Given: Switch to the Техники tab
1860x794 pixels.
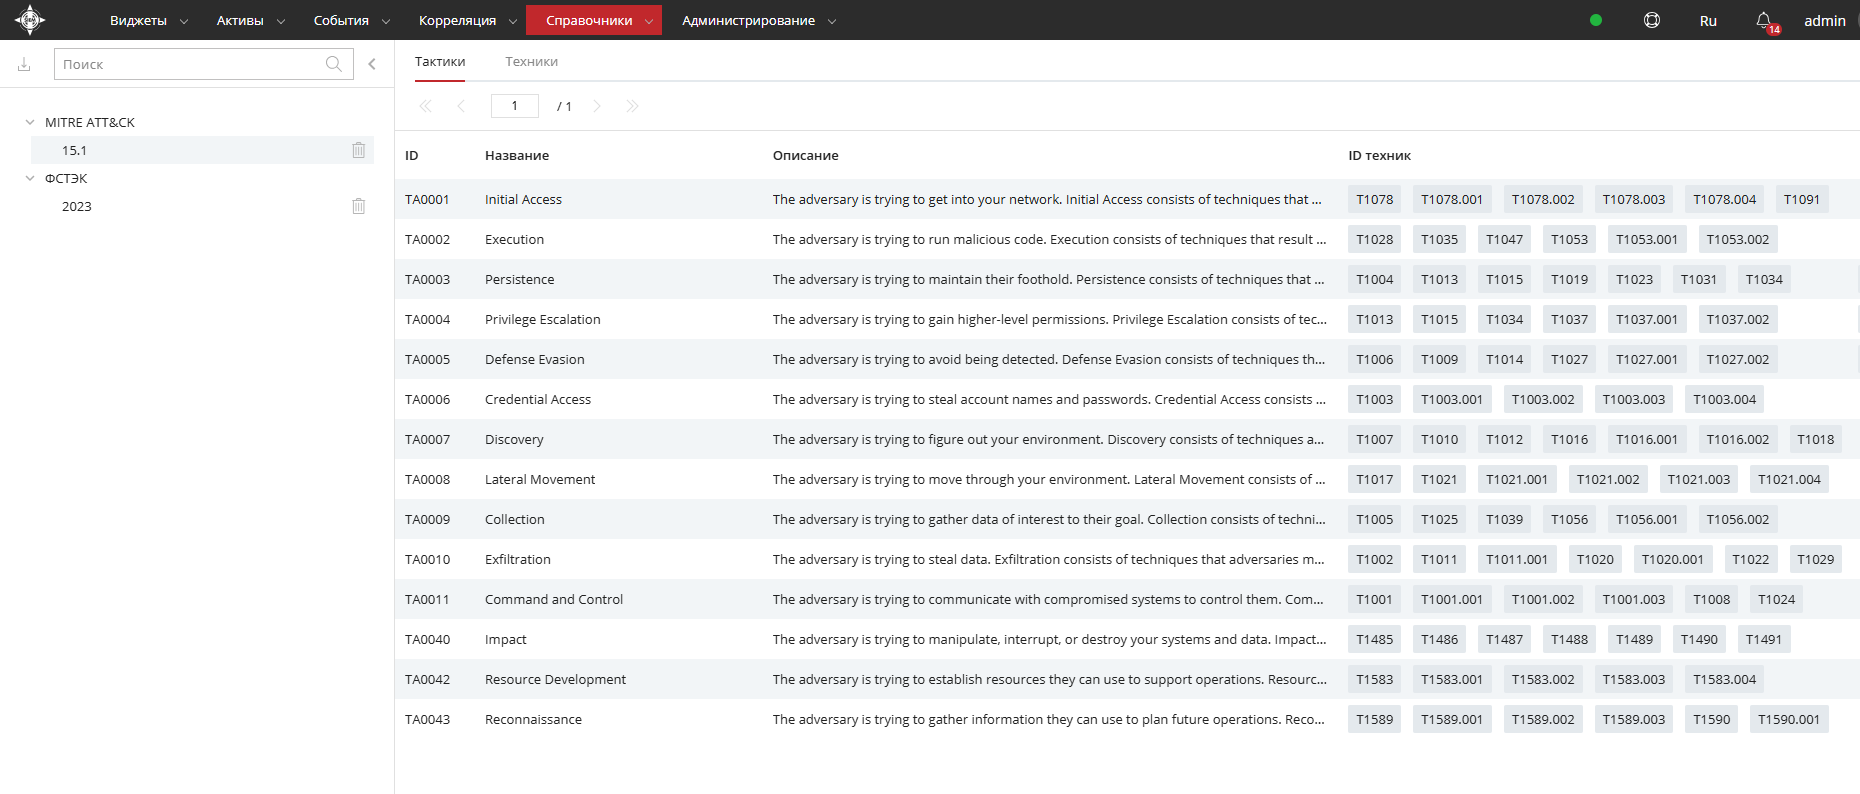Looking at the screenshot, I should click(531, 61).
